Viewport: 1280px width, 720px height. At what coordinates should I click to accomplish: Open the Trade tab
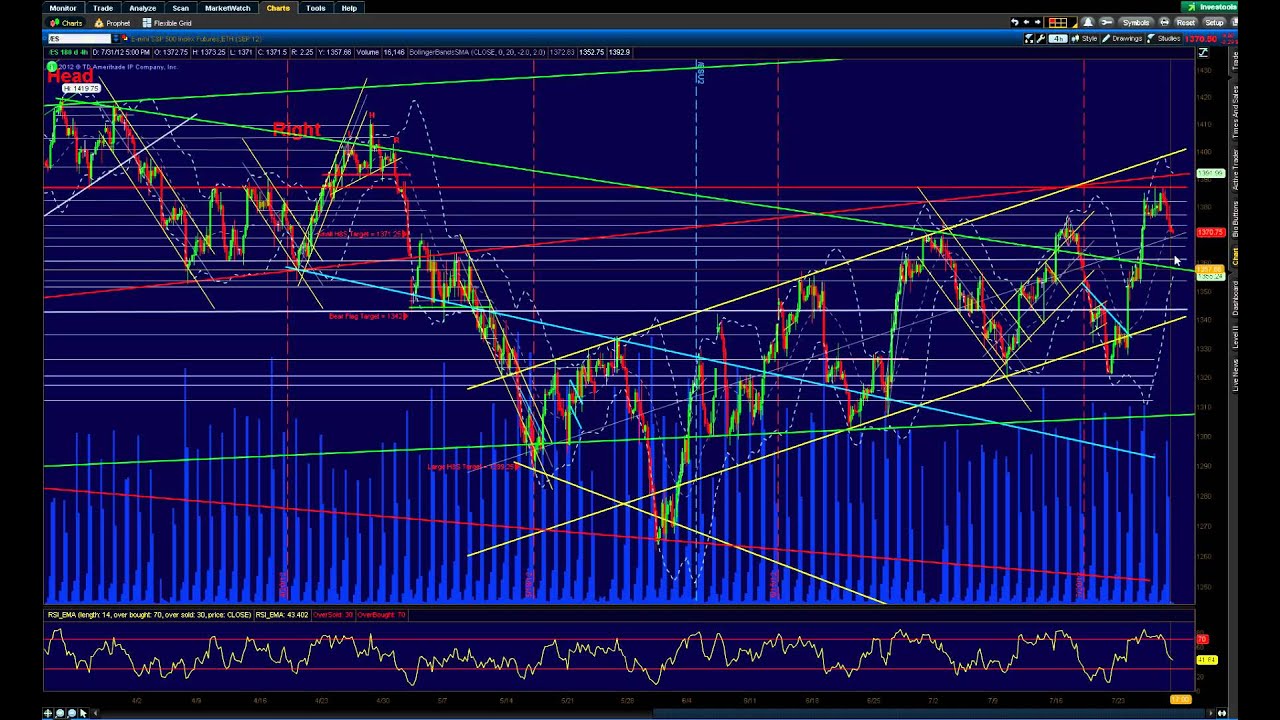103,8
